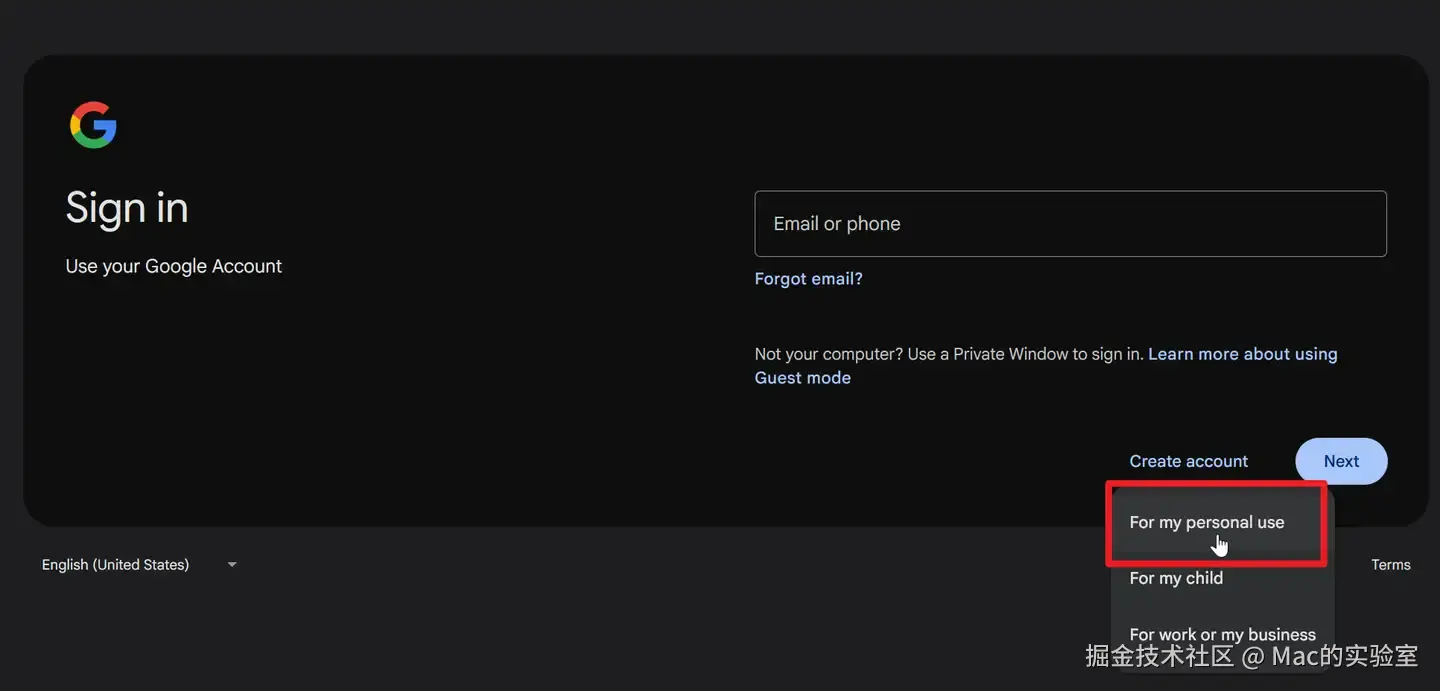
Task: Click the Google logo icon
Action: click(x=93, y=125)
